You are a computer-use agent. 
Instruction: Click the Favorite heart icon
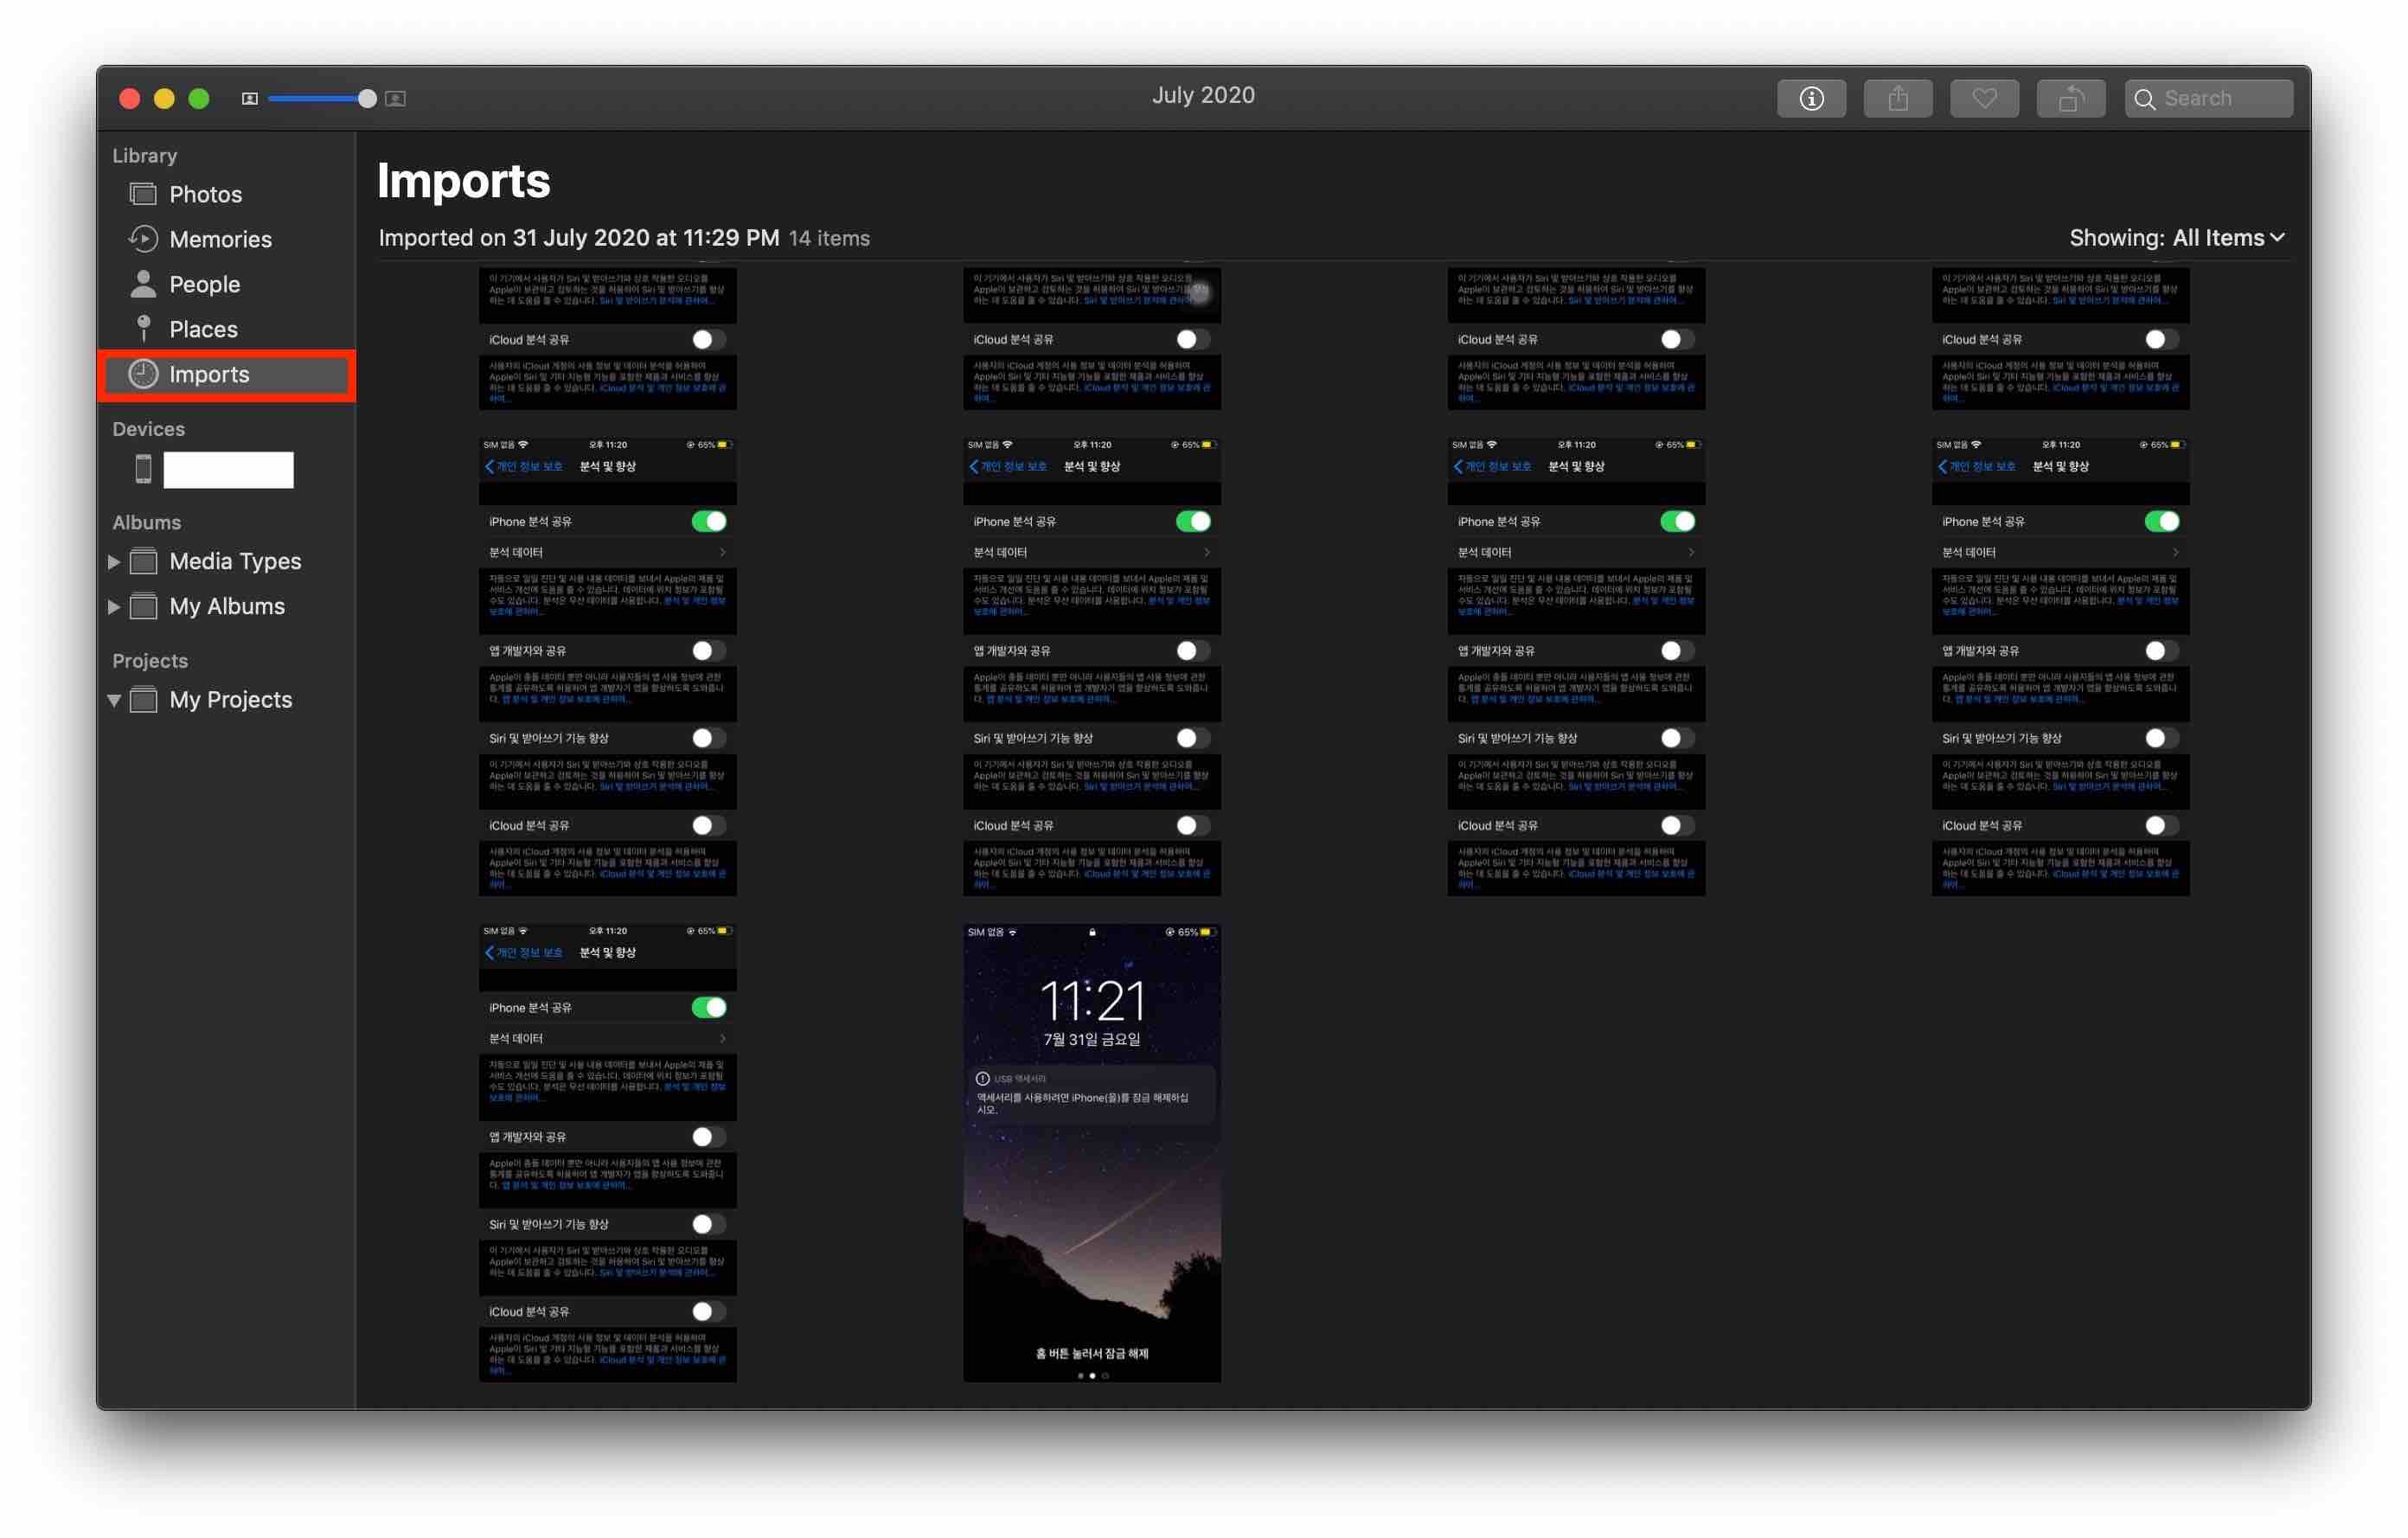1984,98
